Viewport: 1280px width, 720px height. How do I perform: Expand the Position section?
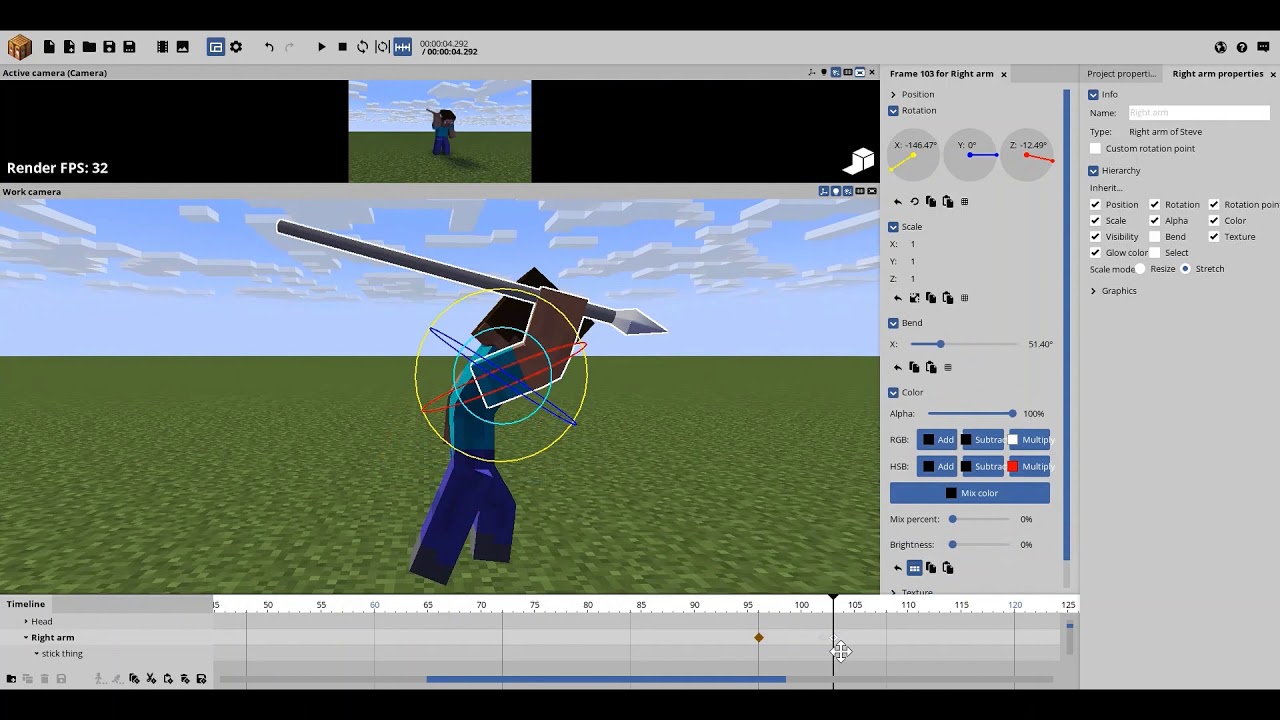click(894, 95)
